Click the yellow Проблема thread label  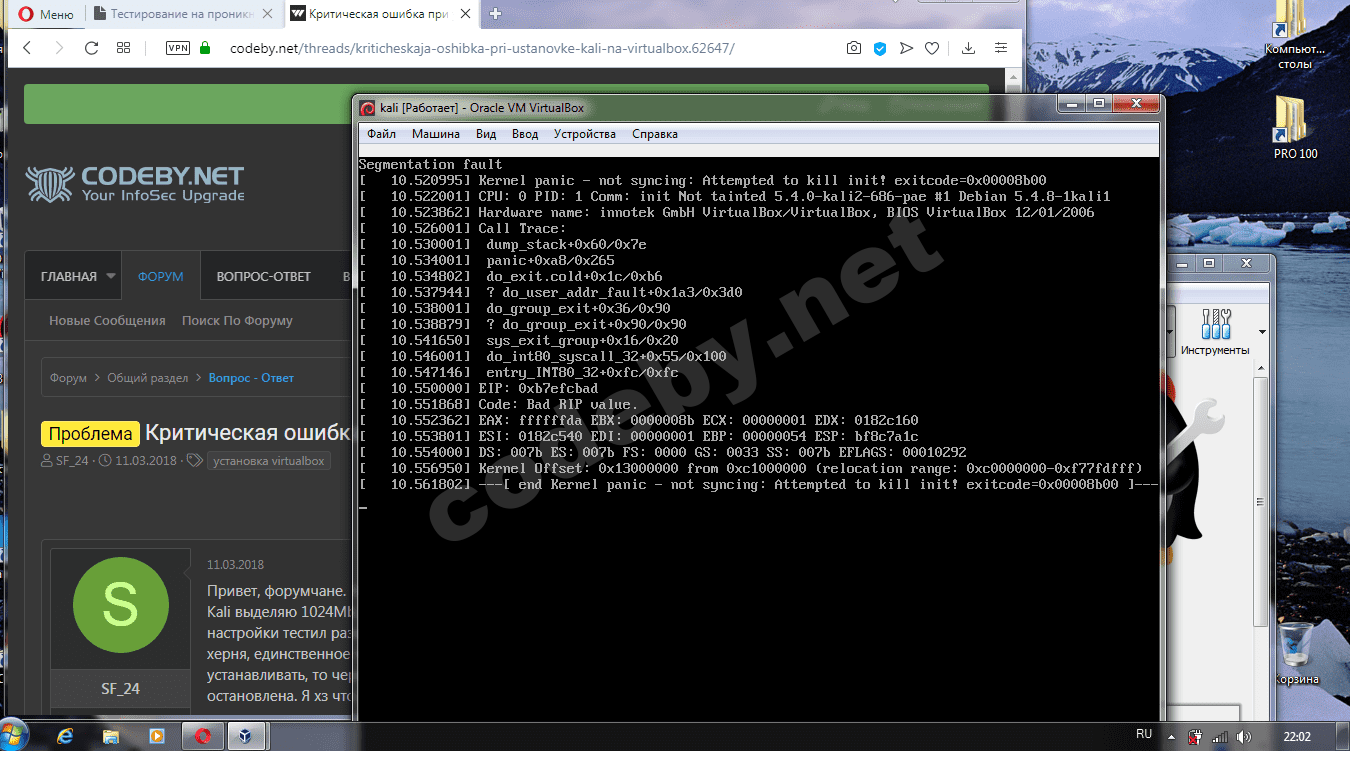tap(90, 433)
